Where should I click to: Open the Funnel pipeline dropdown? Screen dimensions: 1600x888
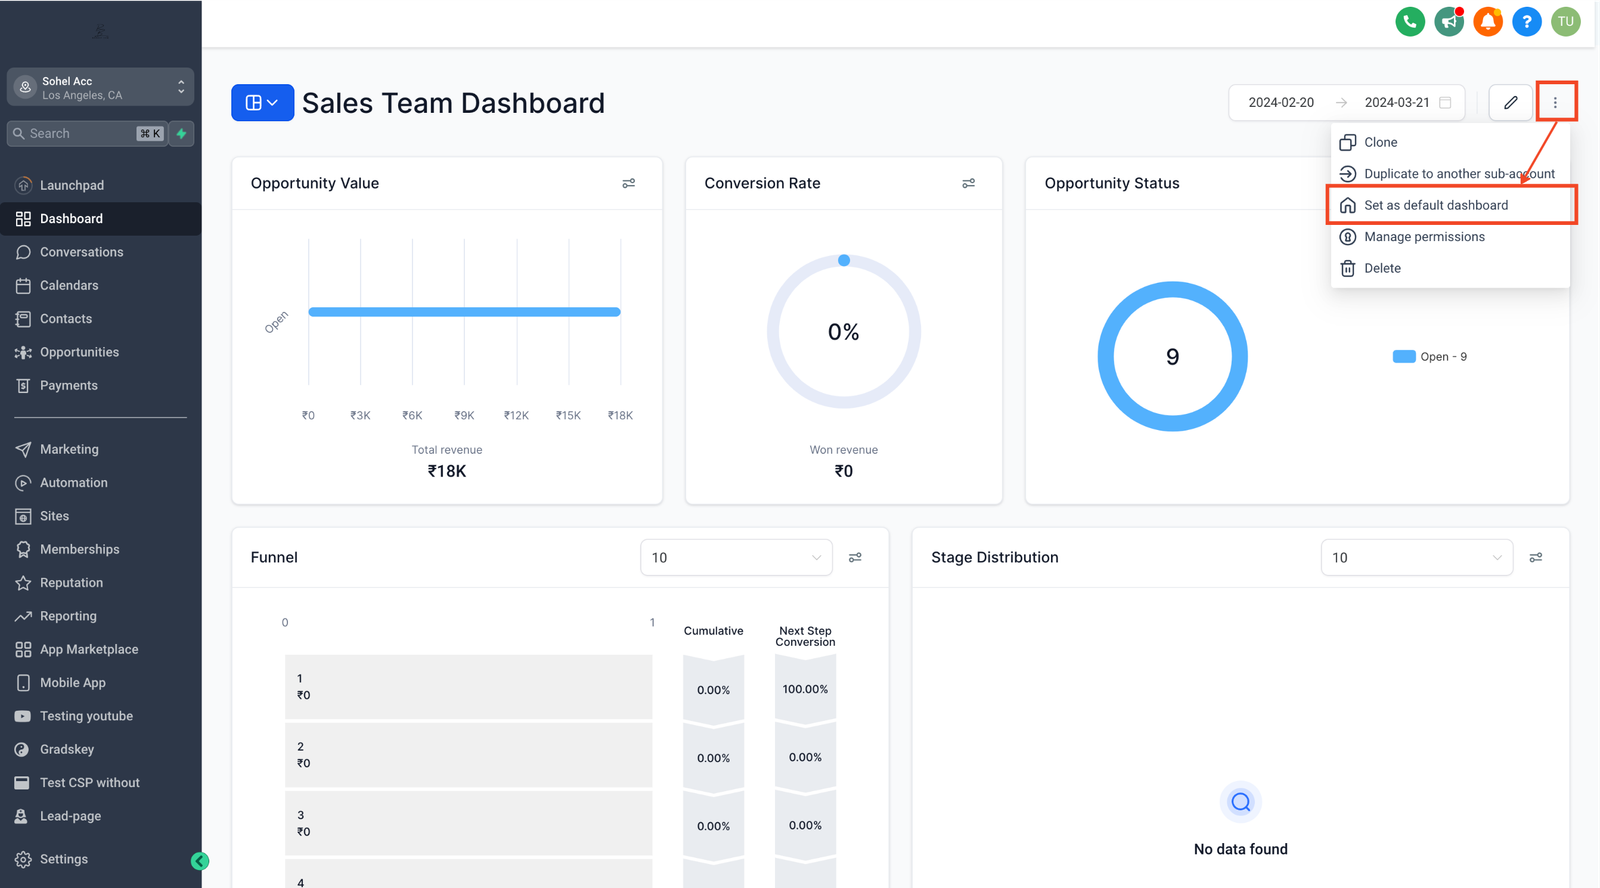tap(736, 557)
